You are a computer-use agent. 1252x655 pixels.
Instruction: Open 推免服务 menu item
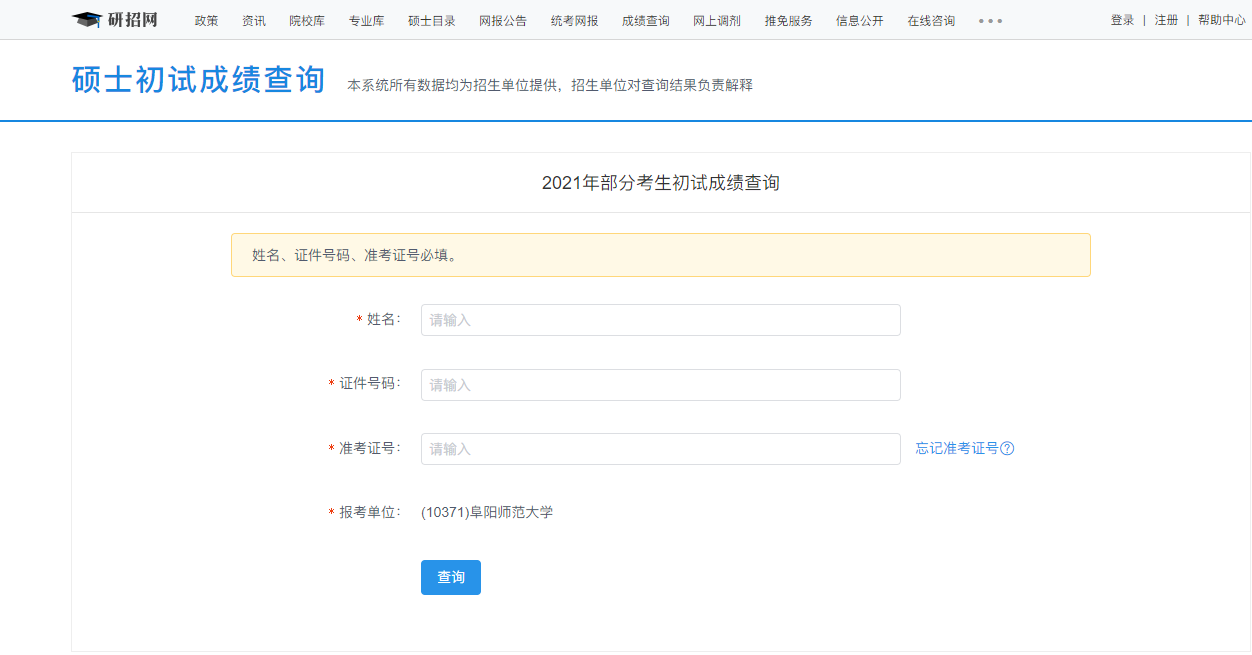(789, 21)
